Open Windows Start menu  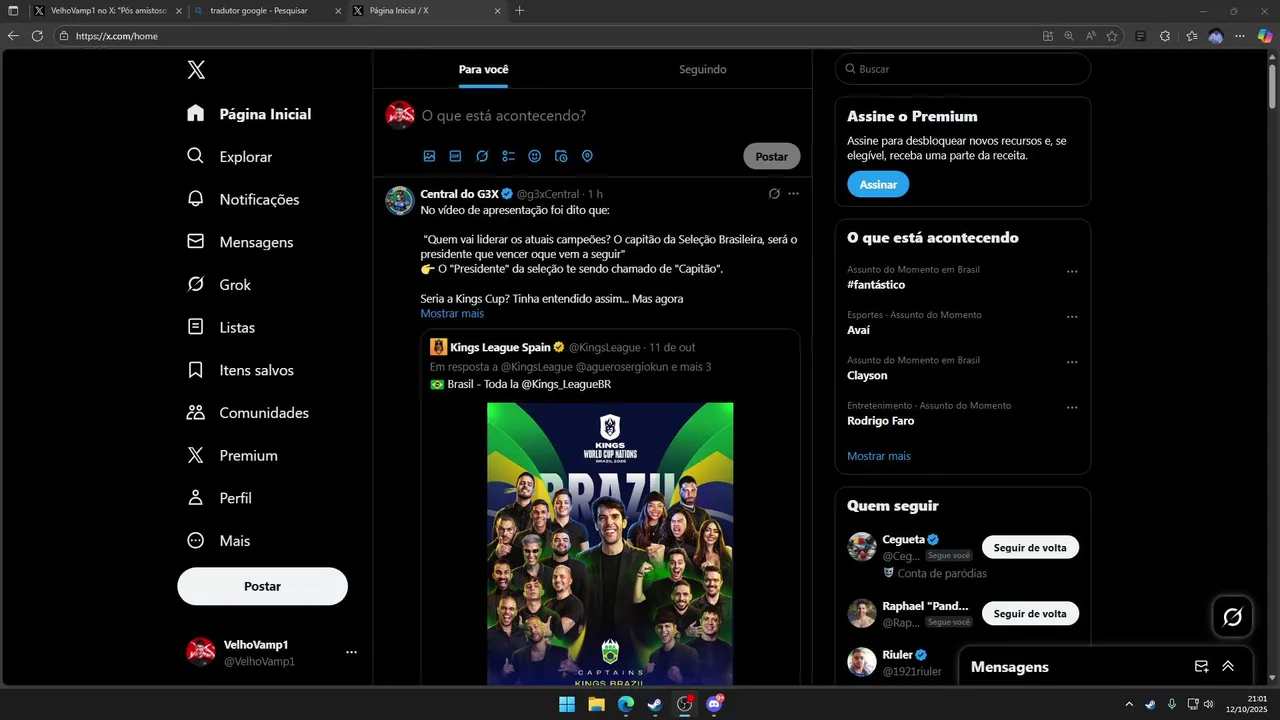tap(567, 704)
